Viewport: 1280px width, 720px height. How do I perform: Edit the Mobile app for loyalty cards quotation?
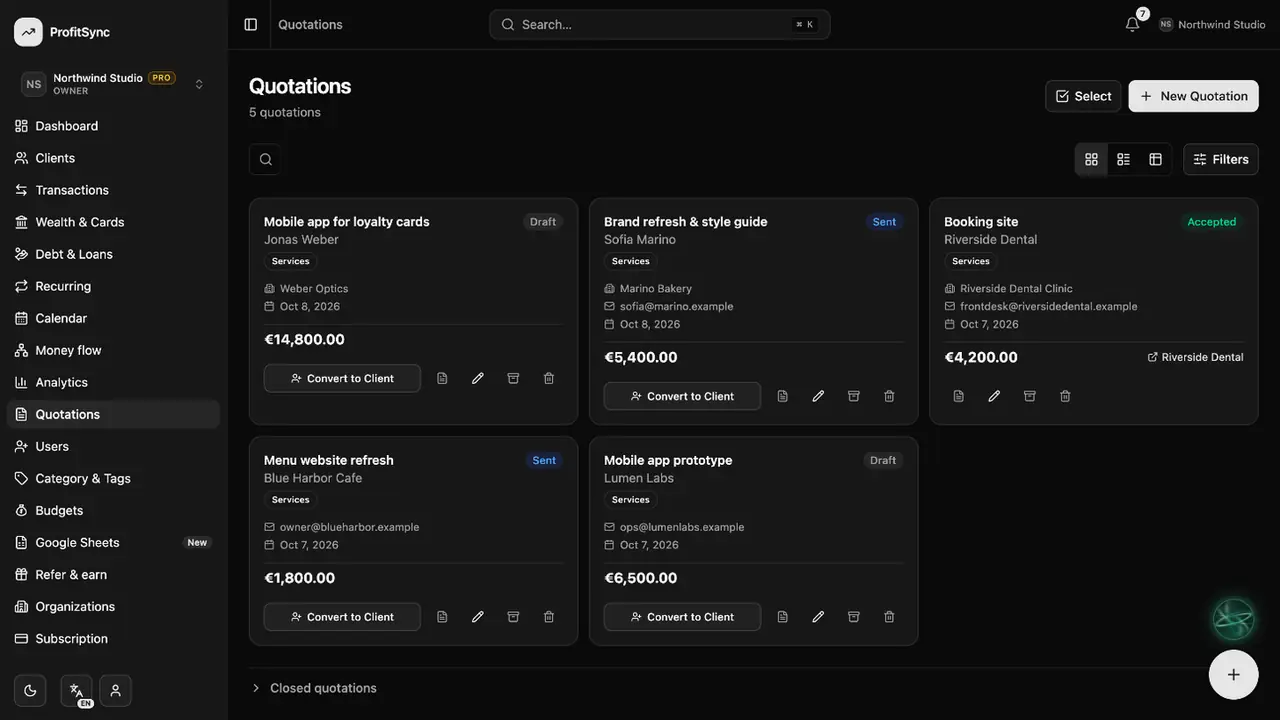(x=478, y=378)
